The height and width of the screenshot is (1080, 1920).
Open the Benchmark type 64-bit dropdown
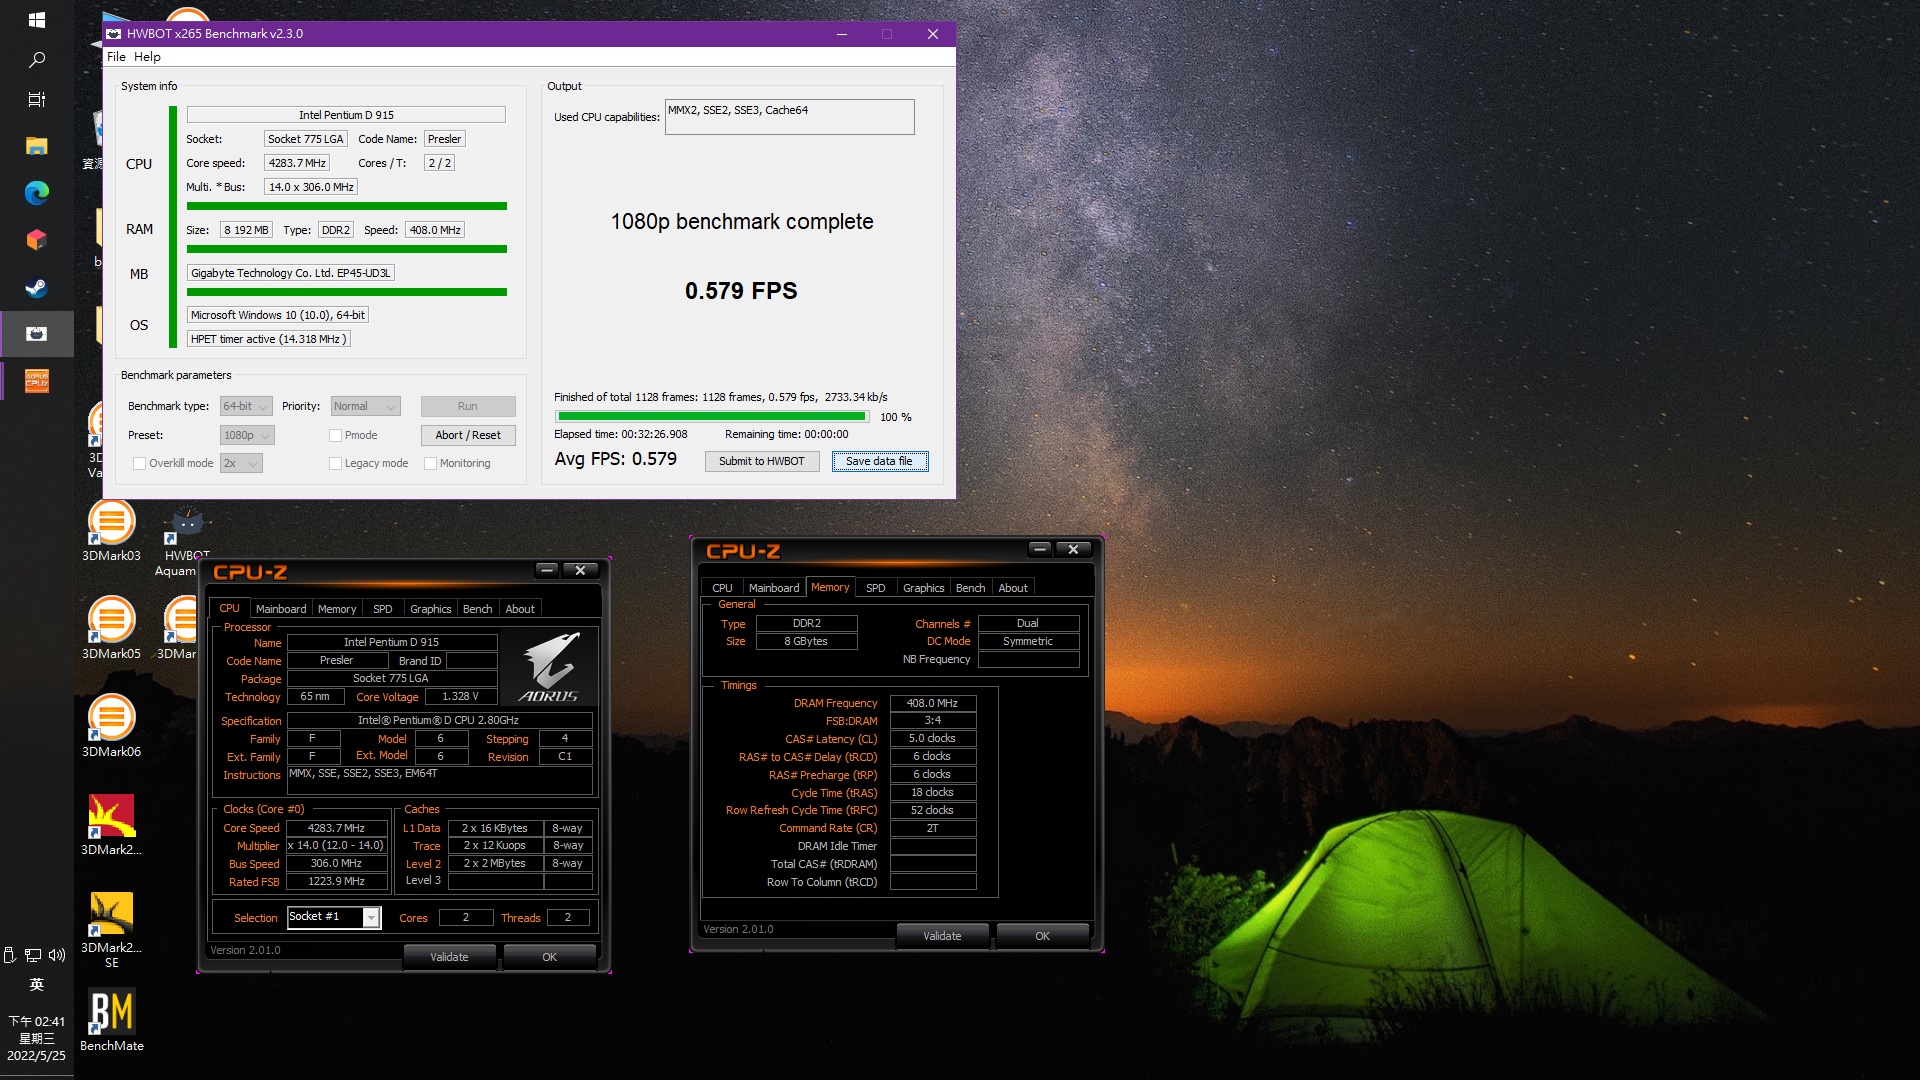[246, 406]
